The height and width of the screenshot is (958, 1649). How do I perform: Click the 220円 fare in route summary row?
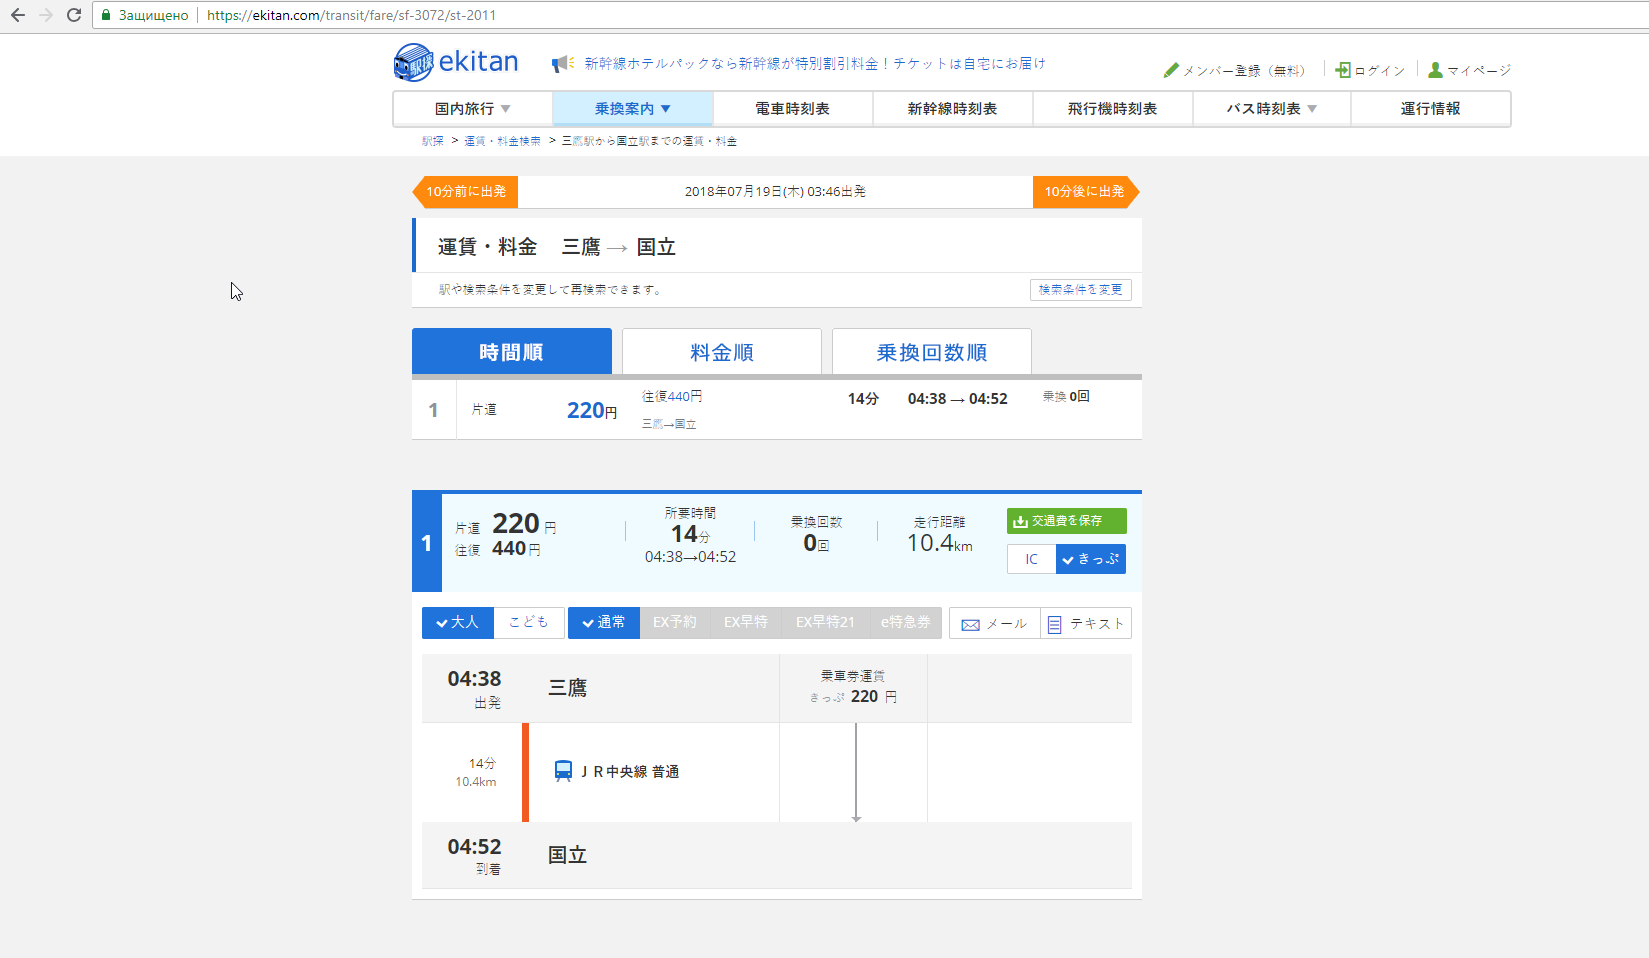[592, 410]
